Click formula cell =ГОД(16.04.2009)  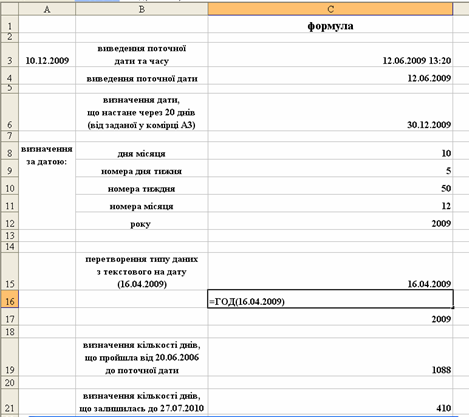[330, 299]
